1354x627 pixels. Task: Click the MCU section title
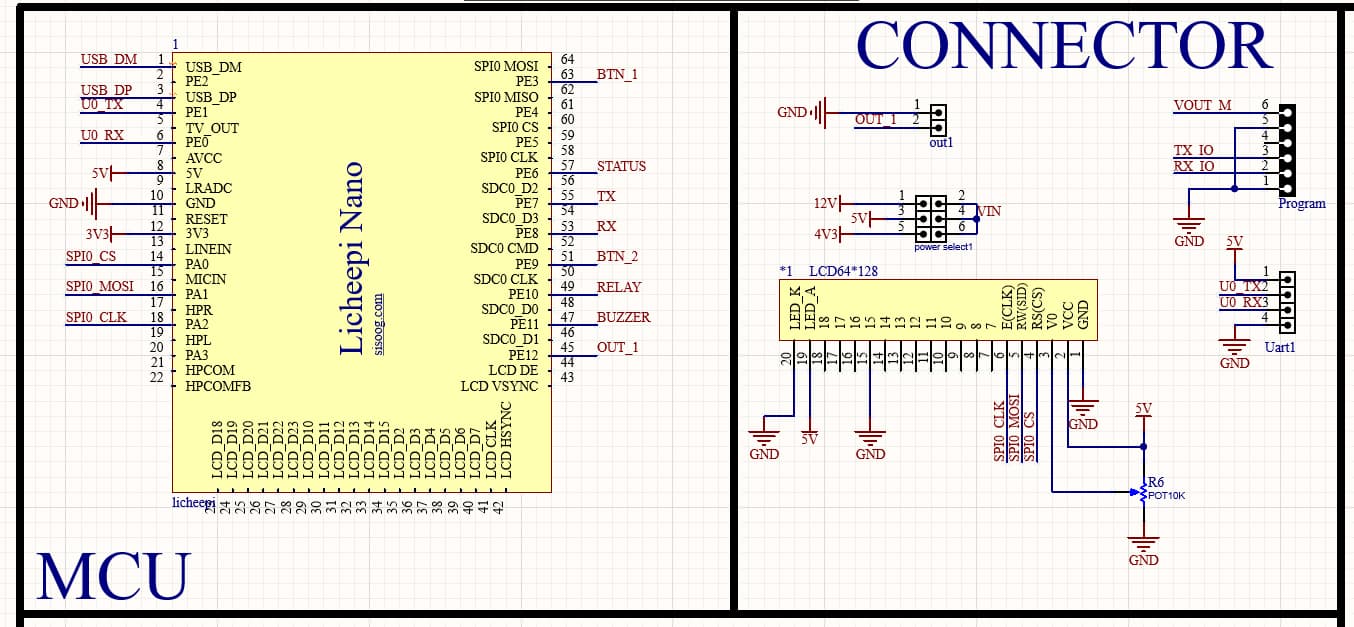113,576
